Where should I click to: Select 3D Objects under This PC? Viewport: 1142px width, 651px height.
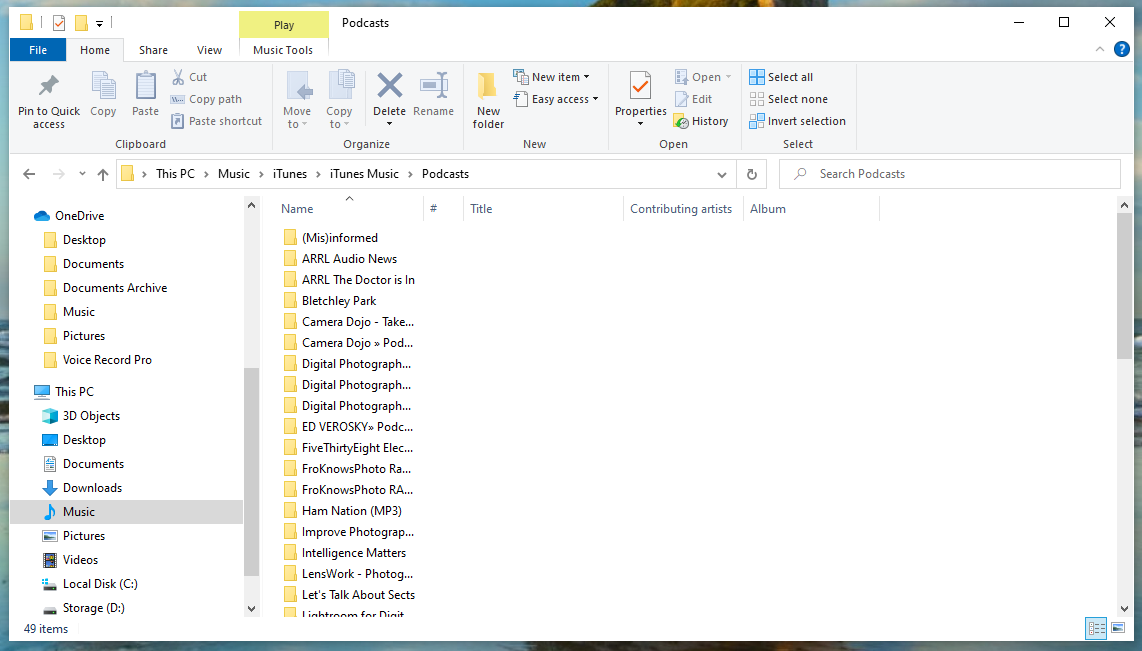(x=91, y=416)
